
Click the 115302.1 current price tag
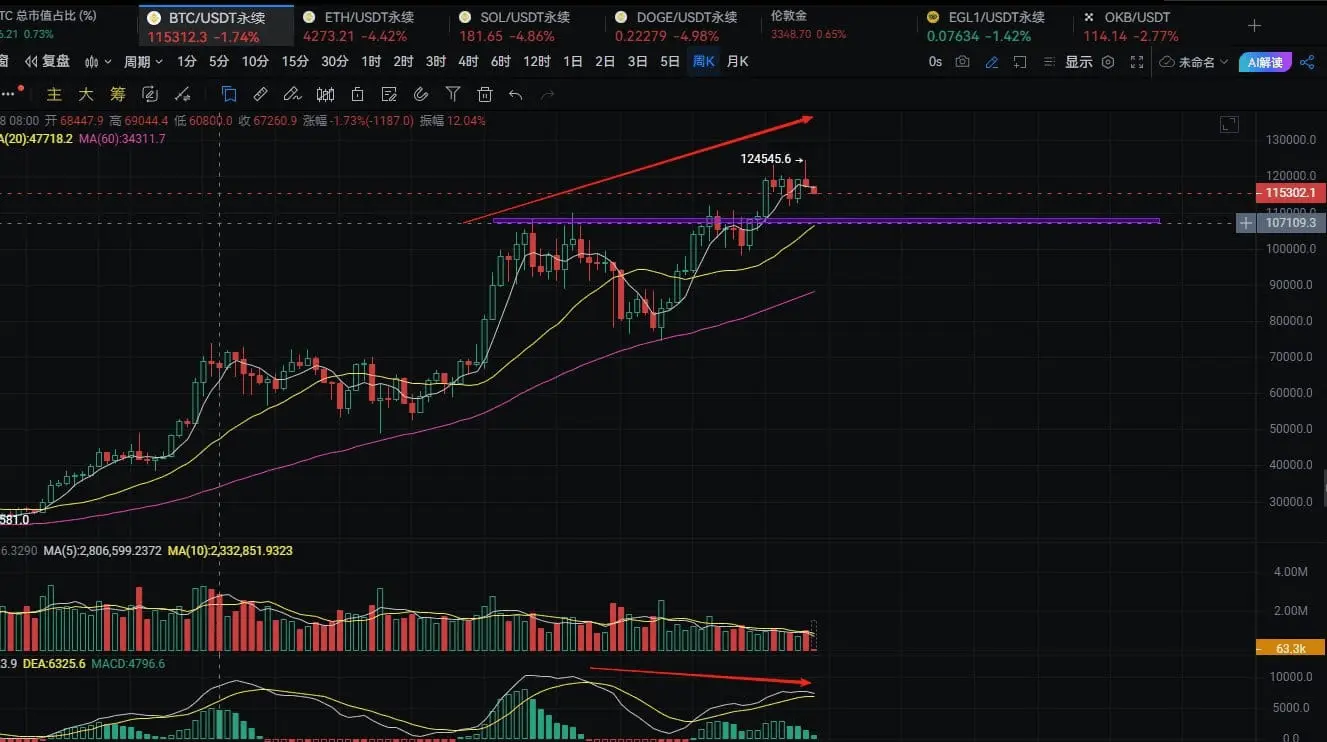(1289, 193)
